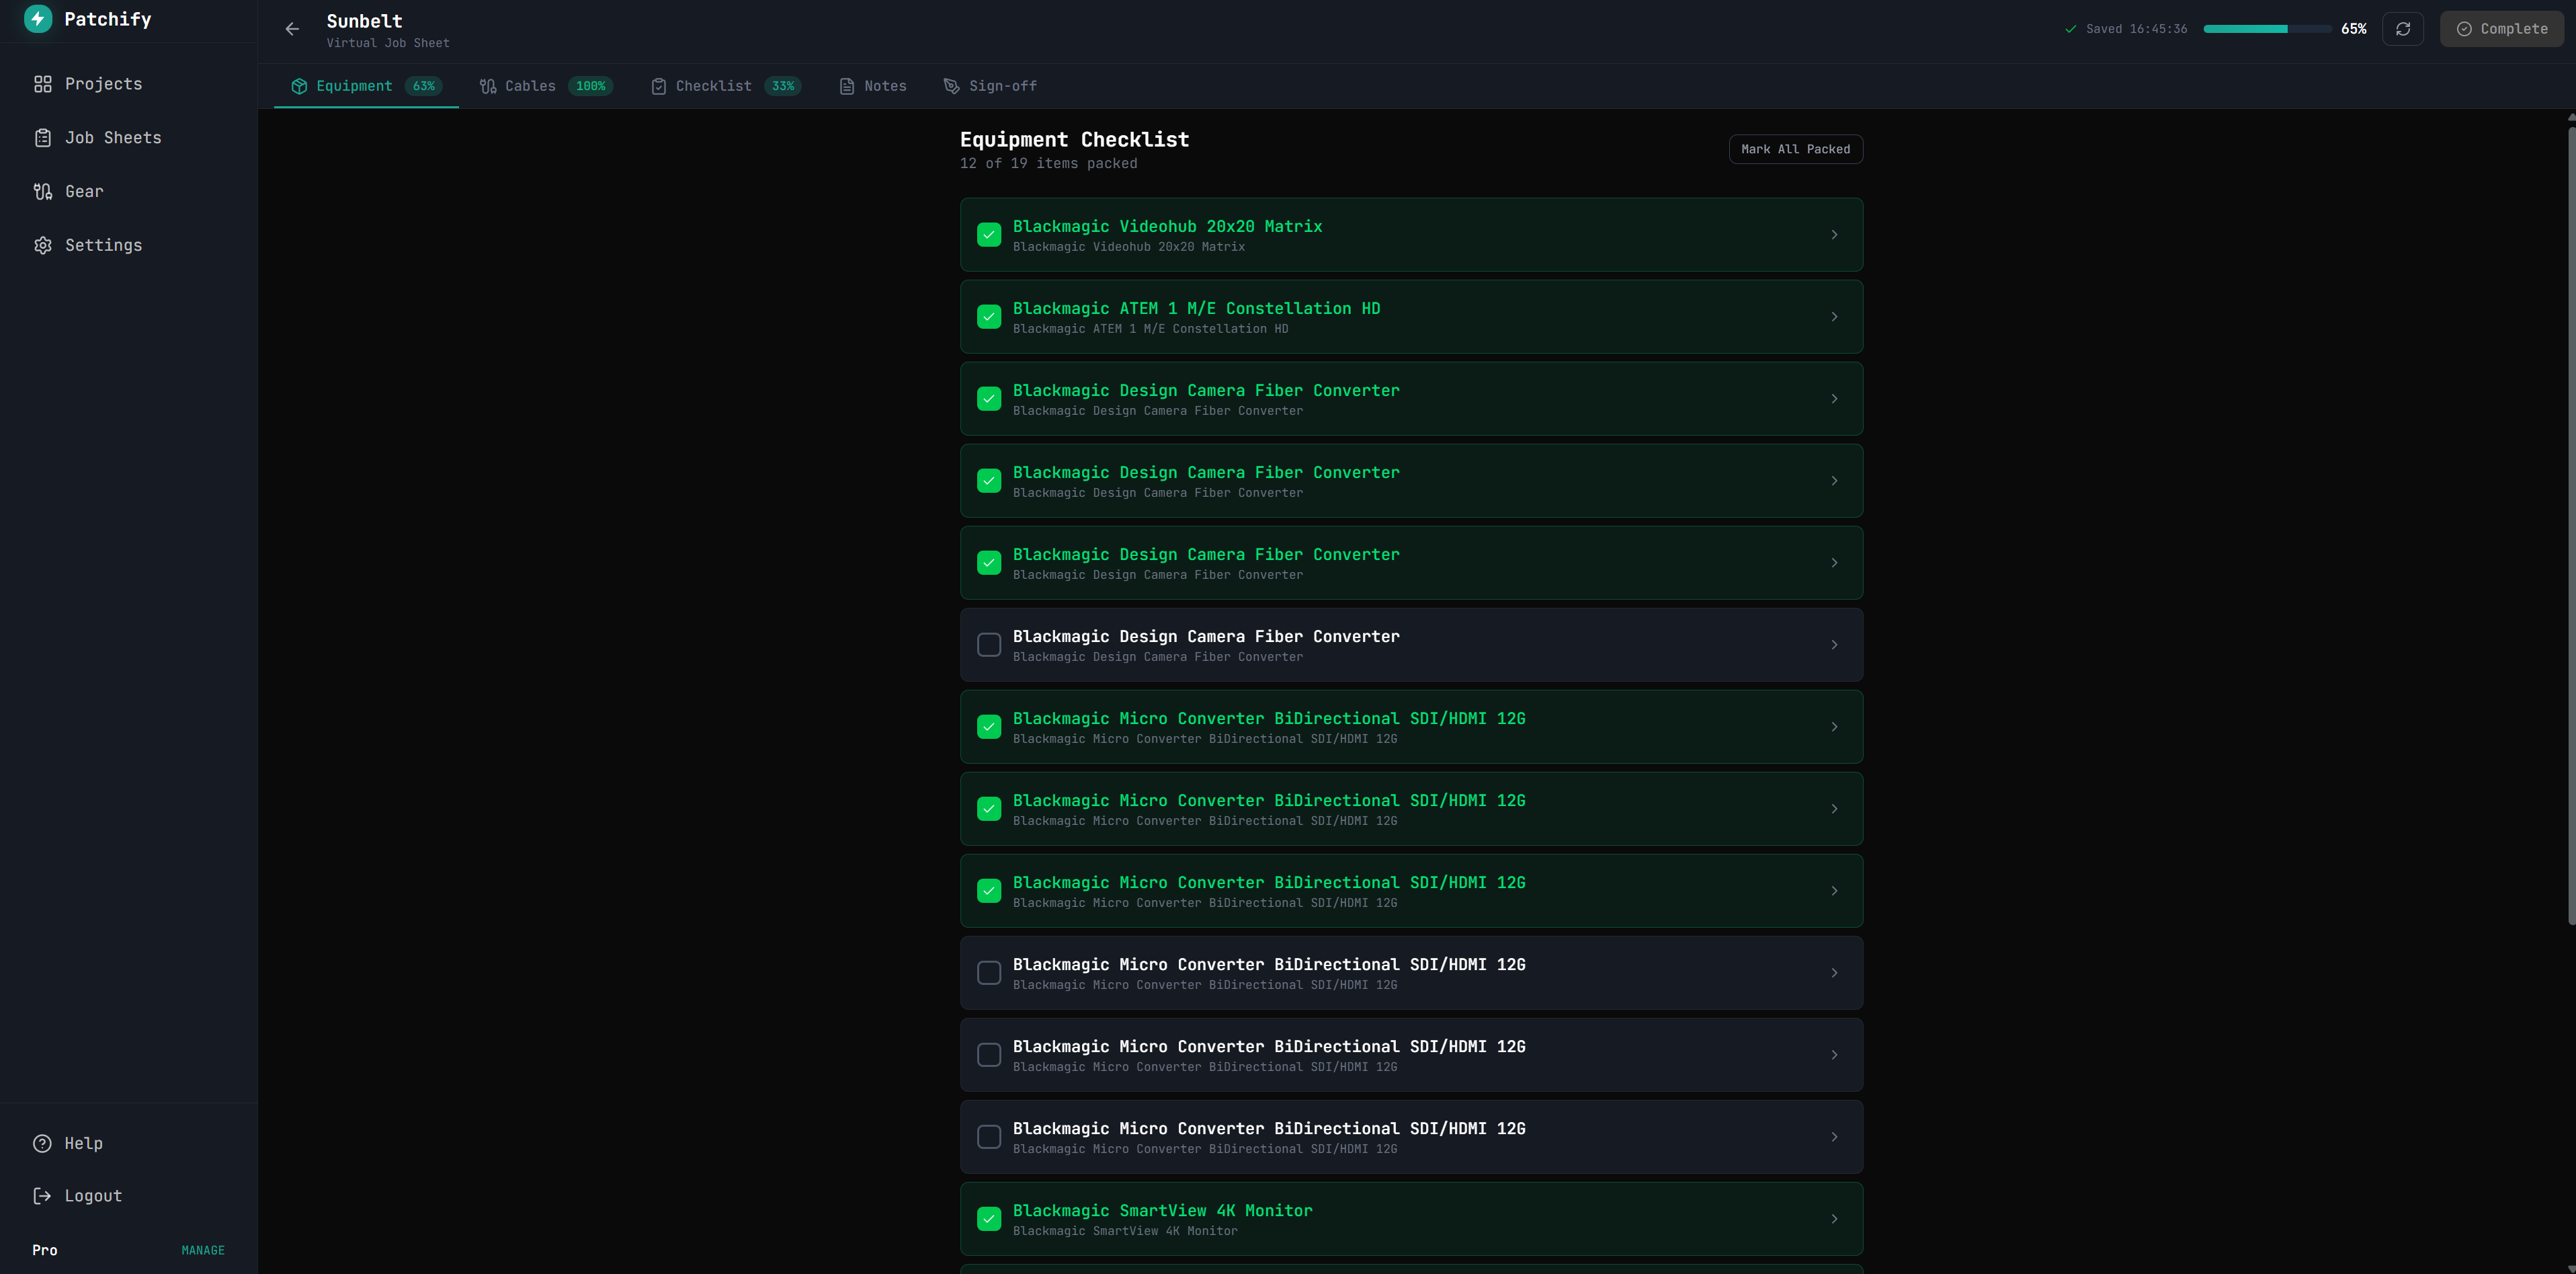This screenshot has width=2576, height=1274.
Task: Click the Mark All Packed button
Action: click(x=1795, y=148)
